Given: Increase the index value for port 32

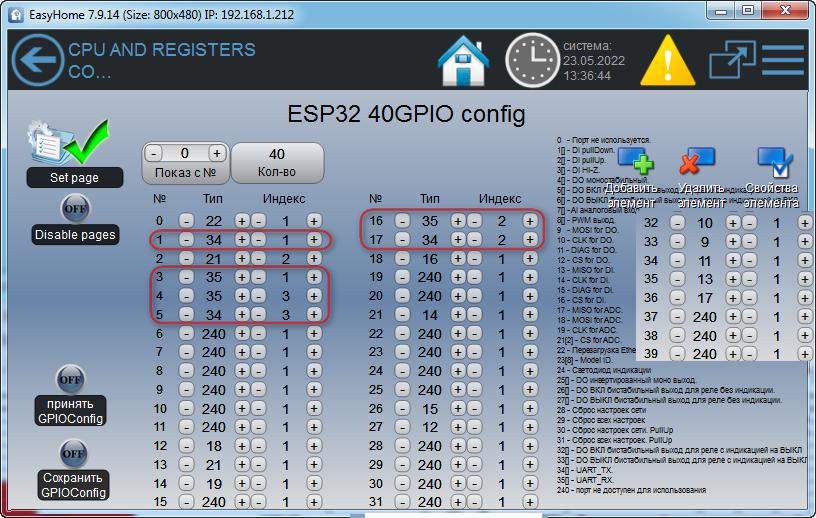Looking at the screenshot, I should [804, 224].
